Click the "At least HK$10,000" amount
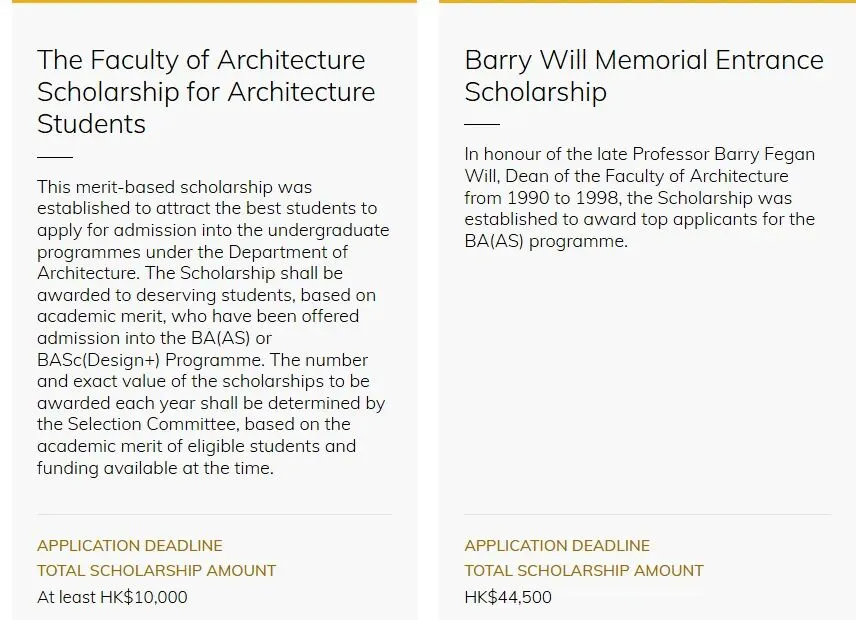 point(112,597)
